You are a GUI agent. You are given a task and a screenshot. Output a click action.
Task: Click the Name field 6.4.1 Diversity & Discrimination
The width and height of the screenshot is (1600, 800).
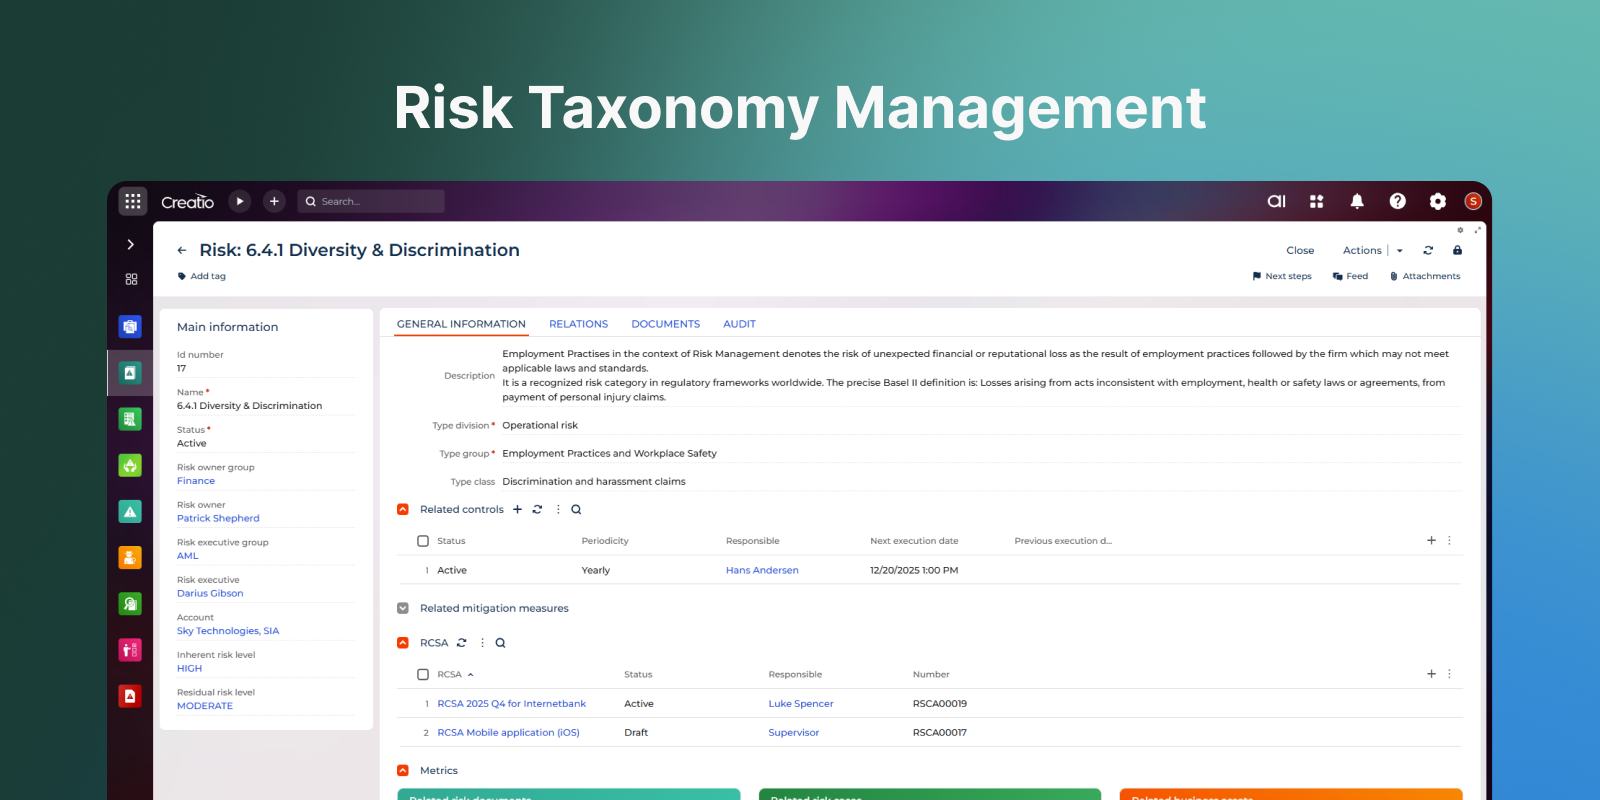click(266, 406)
